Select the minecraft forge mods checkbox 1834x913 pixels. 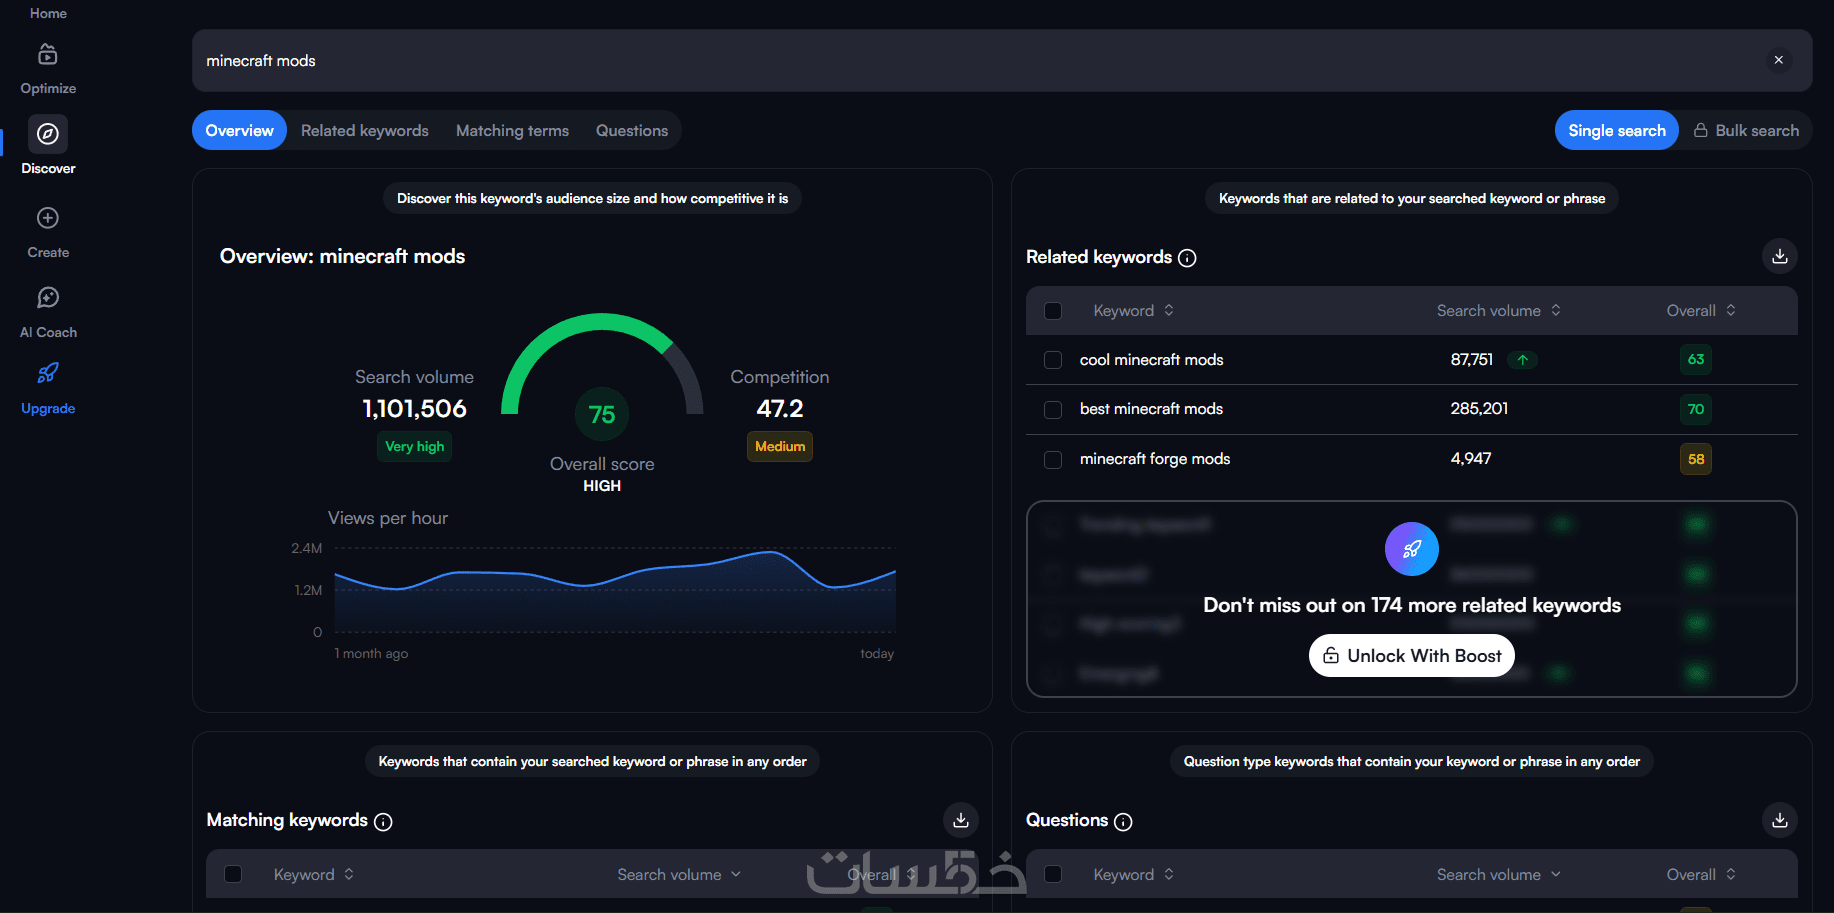pyautogui.click(x=1053, y=459)
